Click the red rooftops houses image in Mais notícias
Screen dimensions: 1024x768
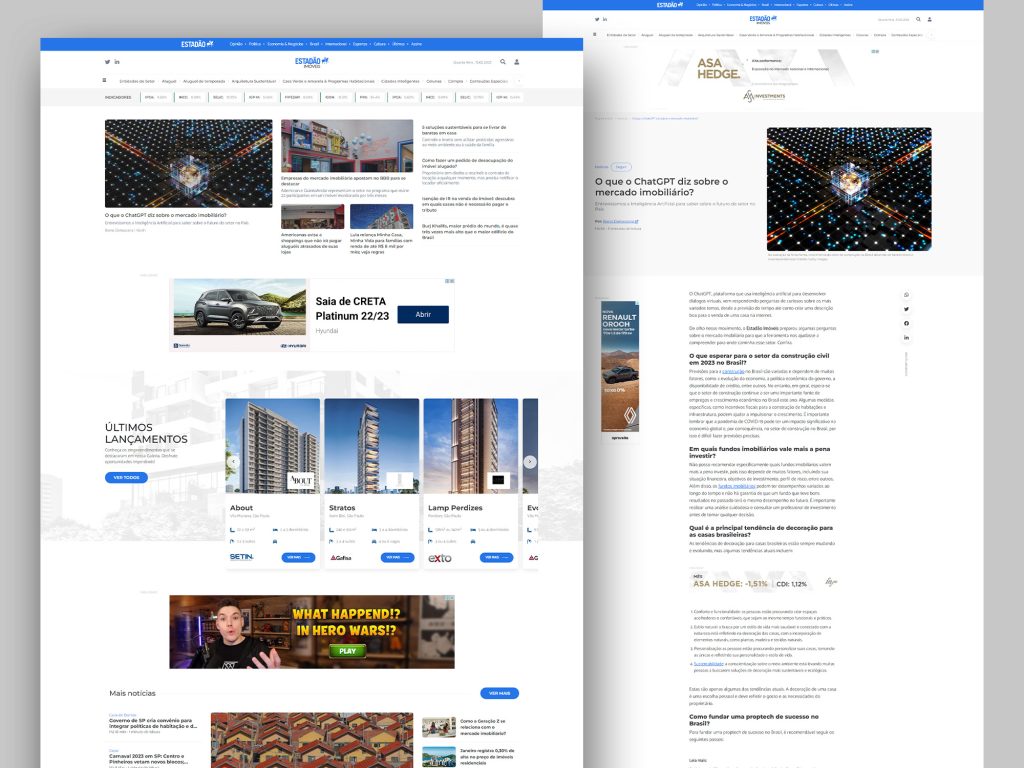point(312,740)
